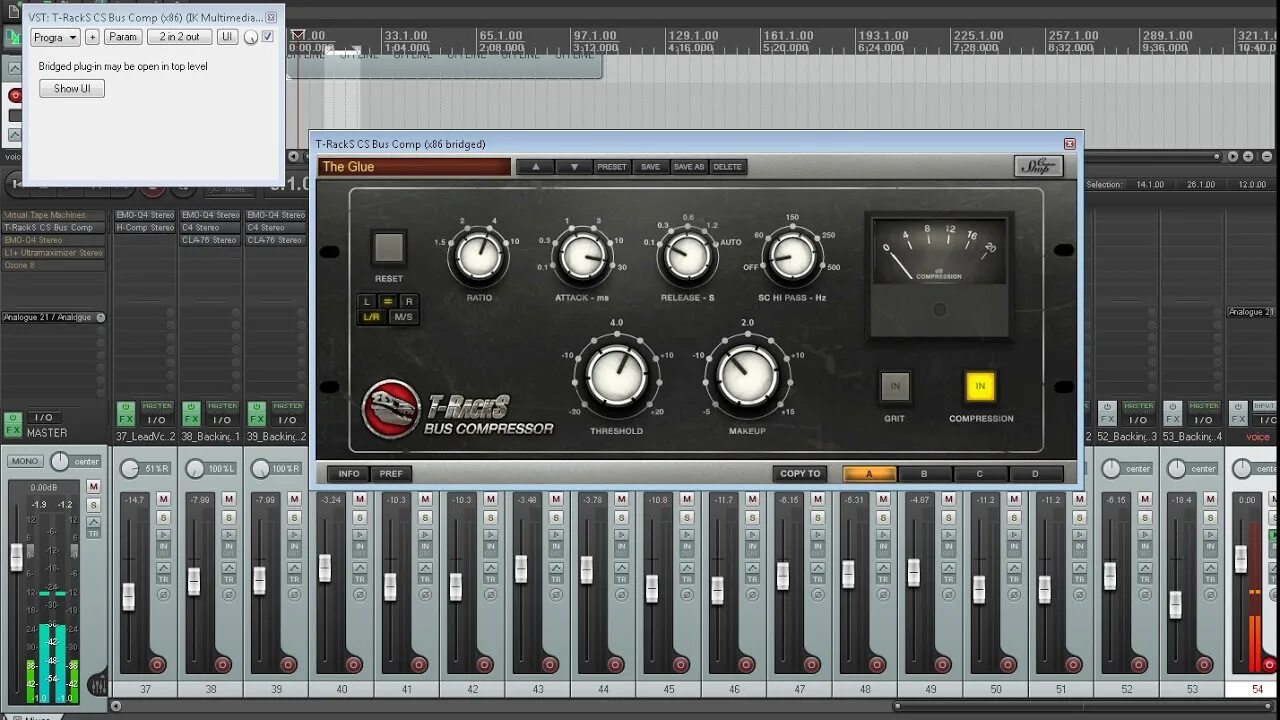Click the Show UI button
The image size is (1280, 720).
click(72, 88)
